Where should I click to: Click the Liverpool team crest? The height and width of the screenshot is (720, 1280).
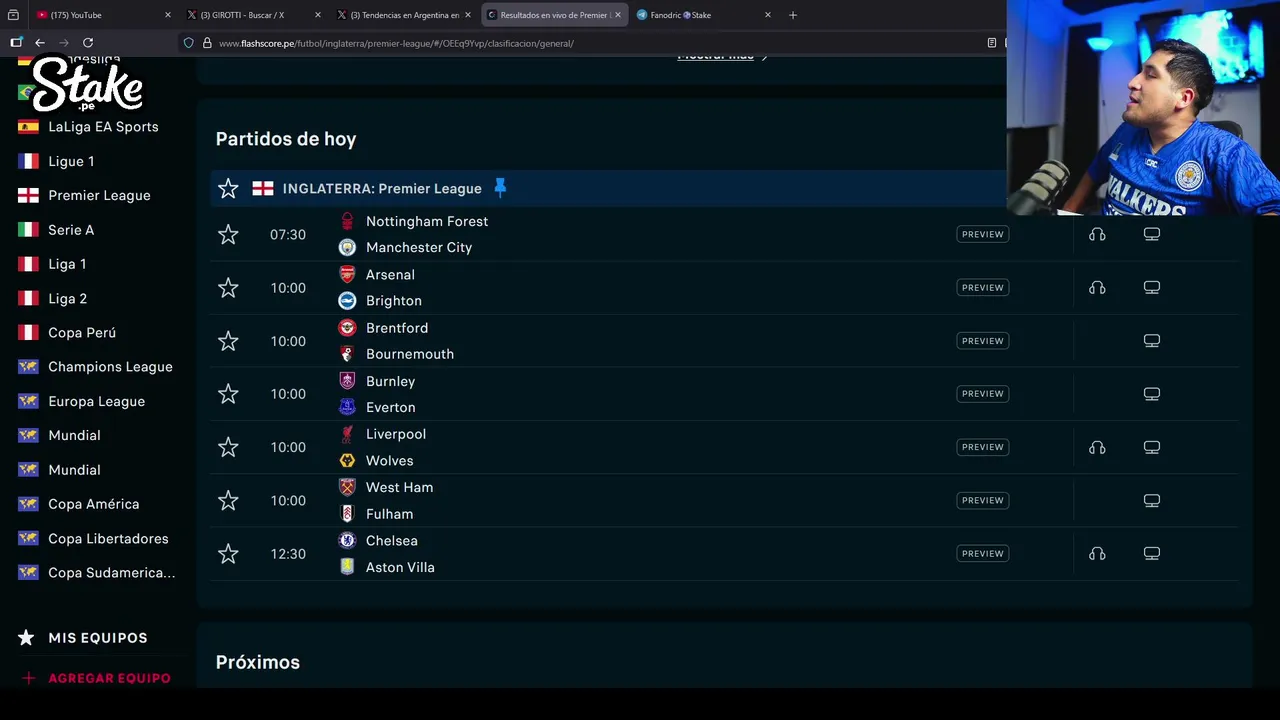(347, 434)
